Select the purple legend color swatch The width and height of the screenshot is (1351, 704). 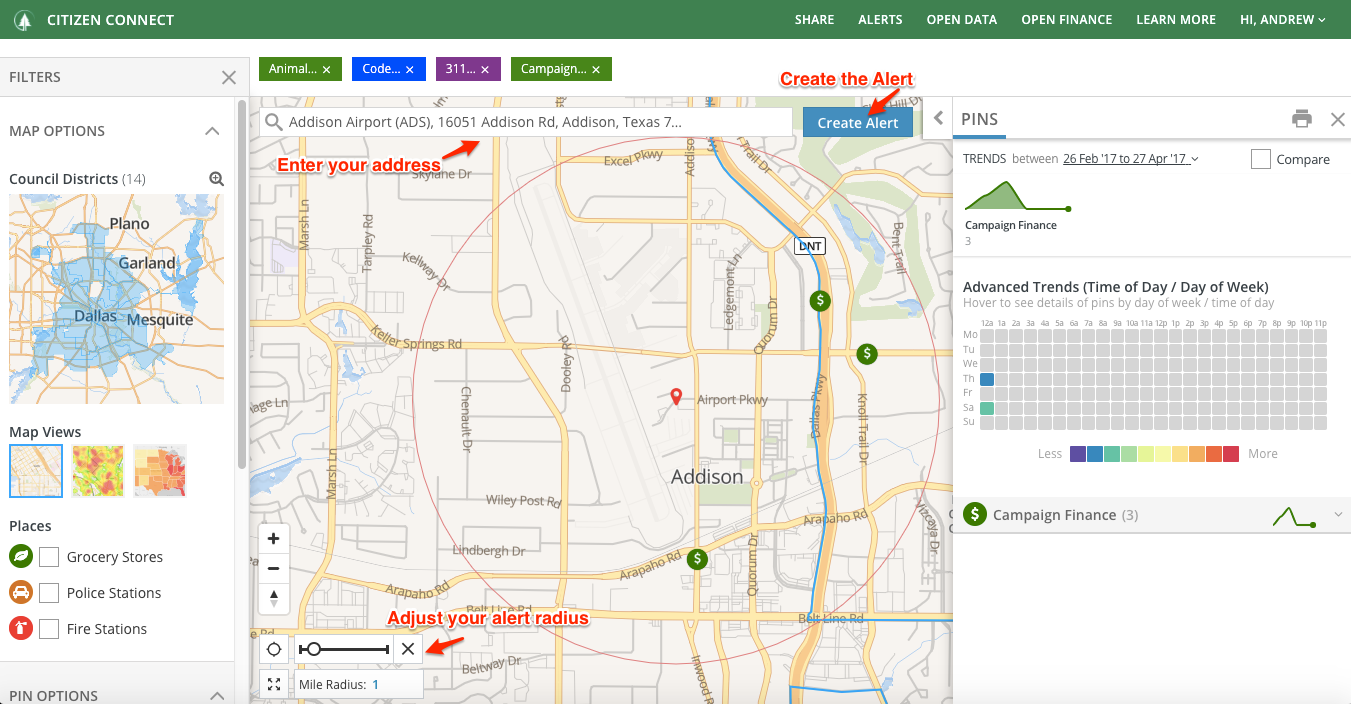click(x=1078, y=454)
